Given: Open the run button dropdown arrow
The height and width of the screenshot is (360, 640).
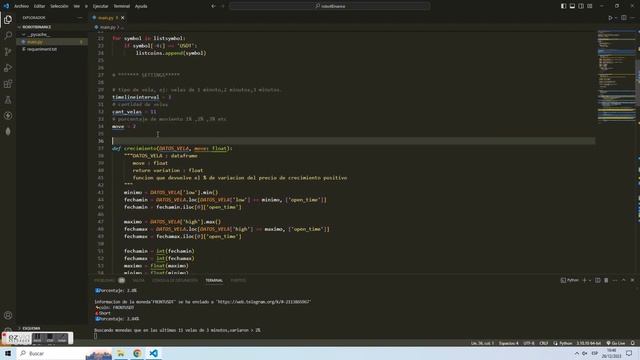Looking at the screenshot, I should tap(616, 18).
